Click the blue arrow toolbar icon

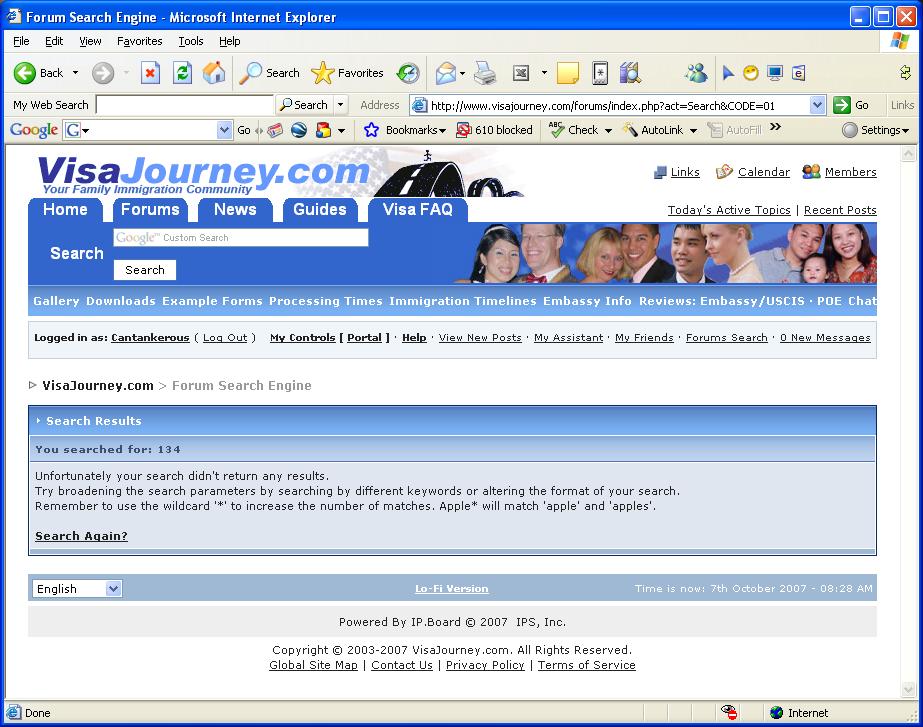pyautogui.click(x=728, y=73)
